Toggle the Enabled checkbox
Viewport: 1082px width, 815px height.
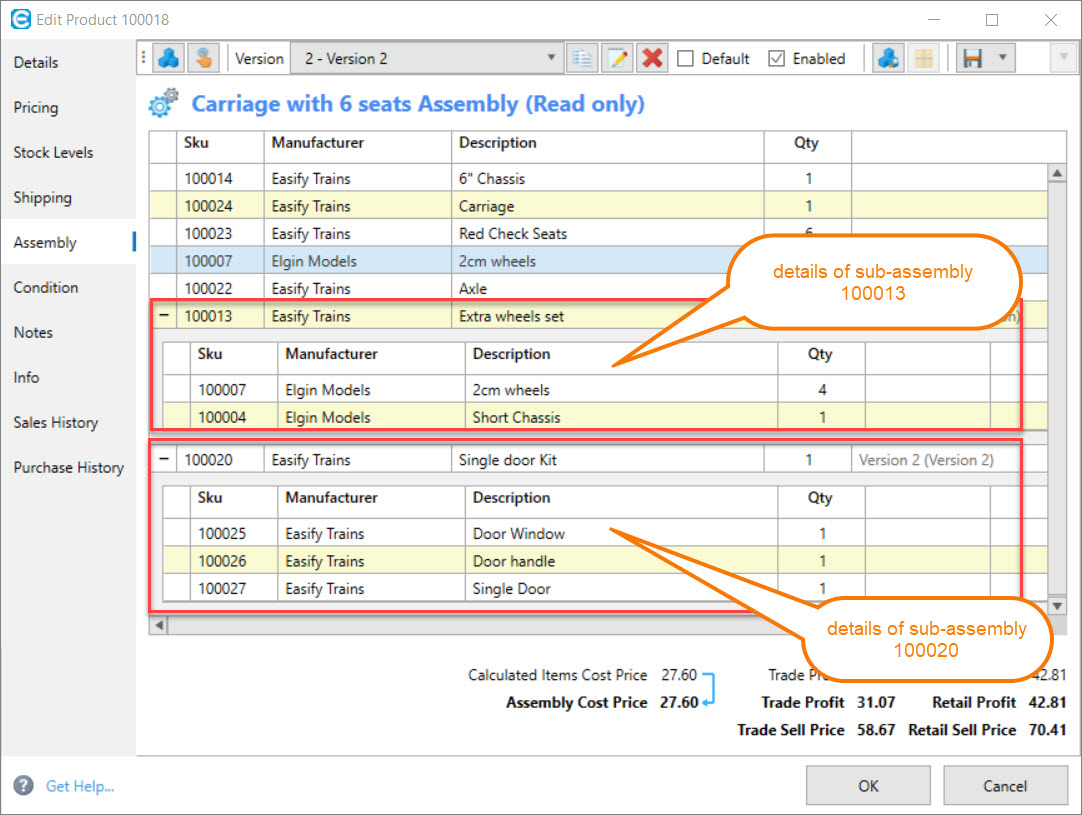click(776, 59)
